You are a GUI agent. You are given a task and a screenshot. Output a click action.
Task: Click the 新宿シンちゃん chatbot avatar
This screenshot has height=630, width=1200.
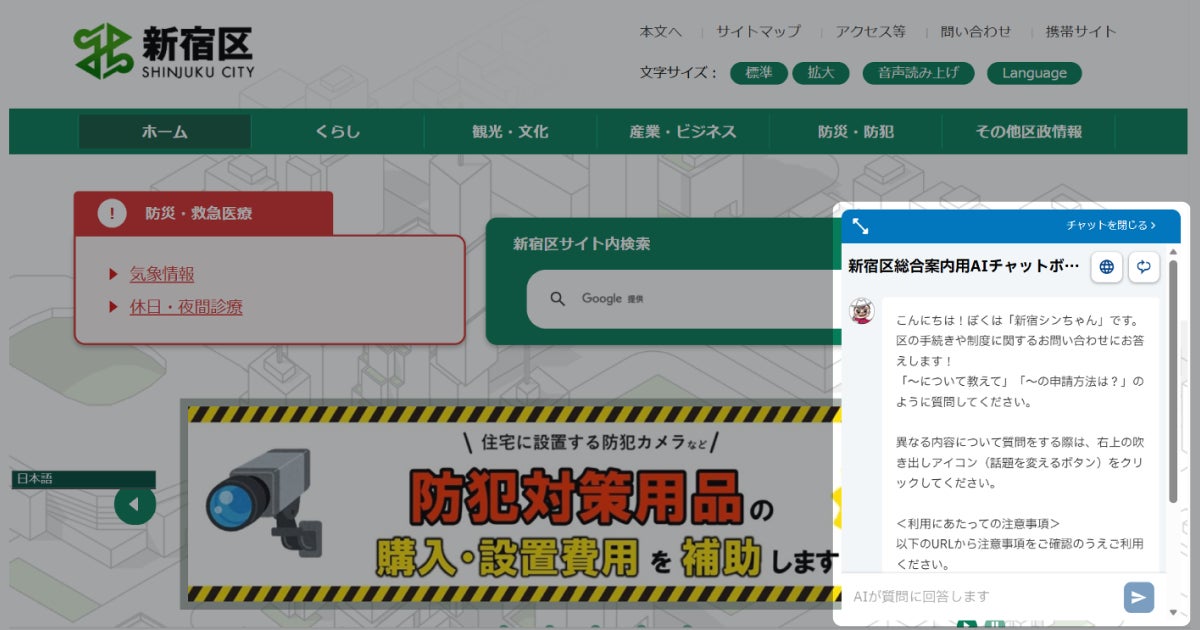click(862, 311)
